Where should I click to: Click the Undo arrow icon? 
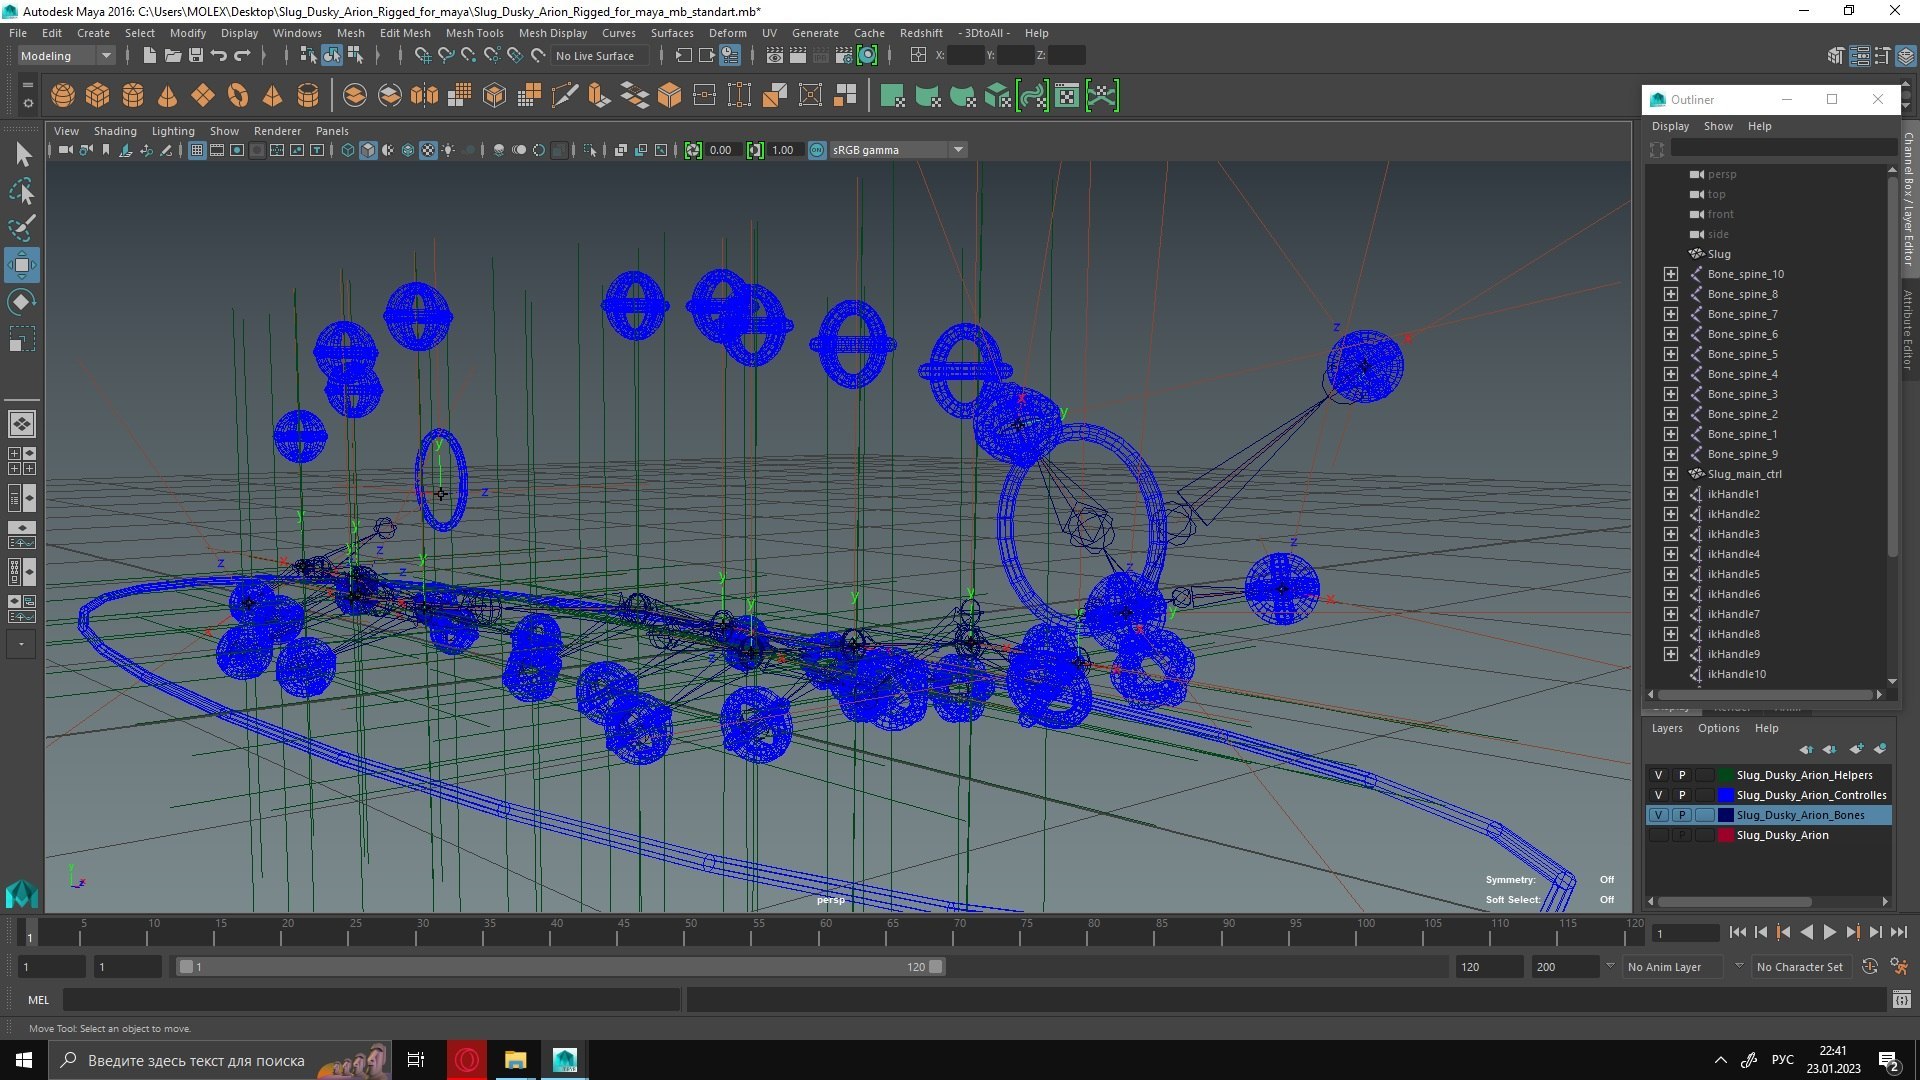[x=218, y=56]
